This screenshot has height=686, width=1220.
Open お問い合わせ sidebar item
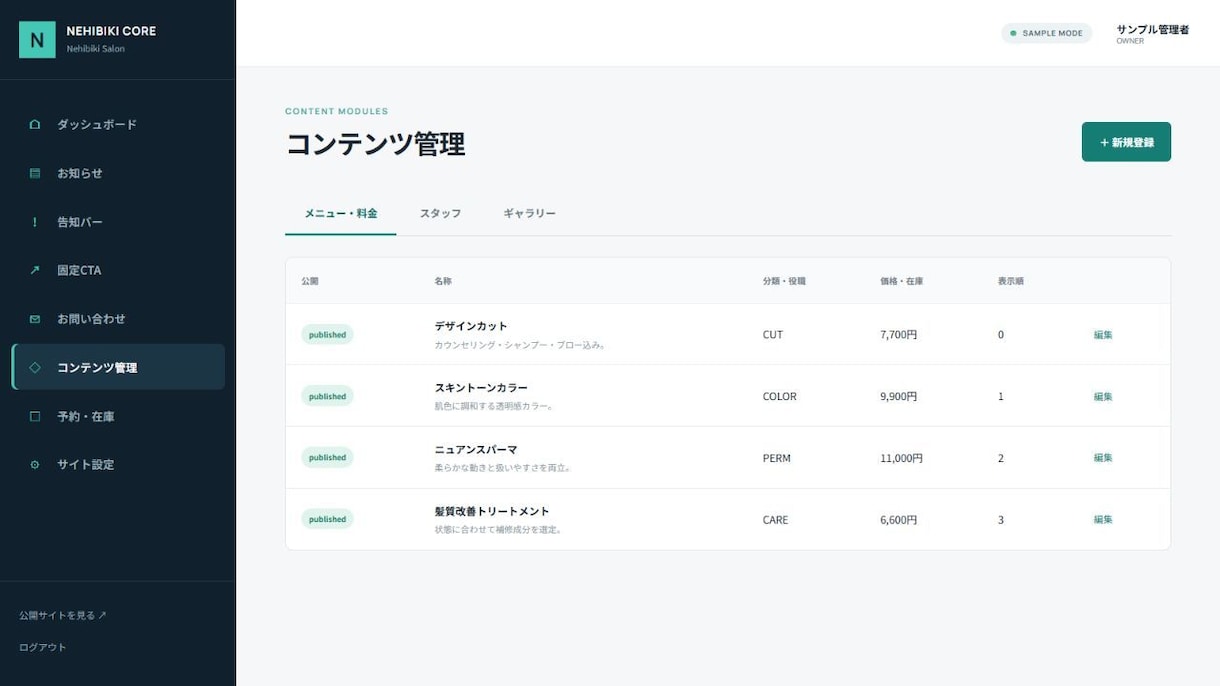[118, 319]
